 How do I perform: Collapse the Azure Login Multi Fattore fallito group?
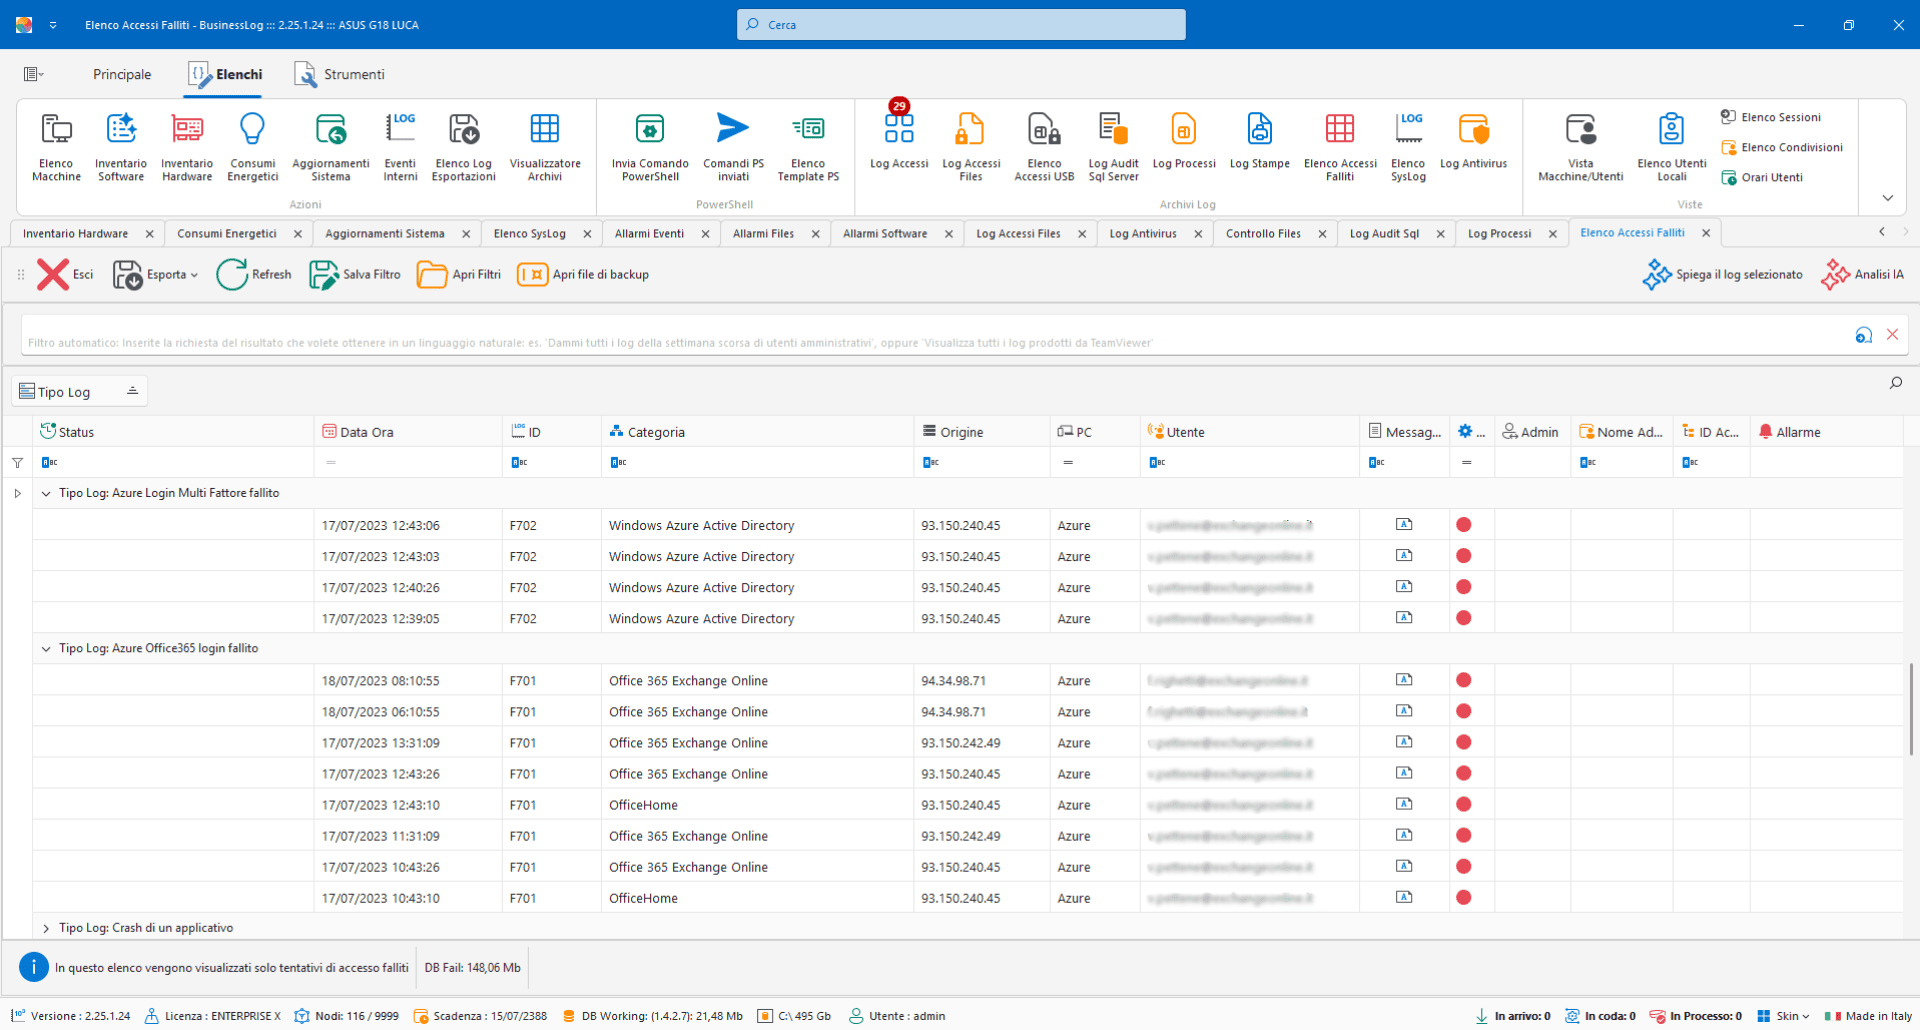46,493
